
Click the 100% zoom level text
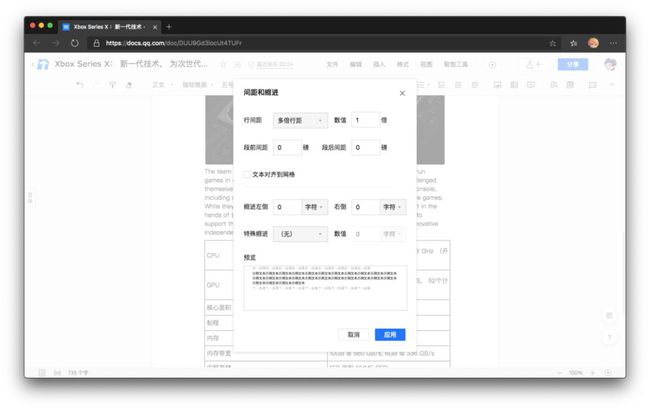click(576, 373)
